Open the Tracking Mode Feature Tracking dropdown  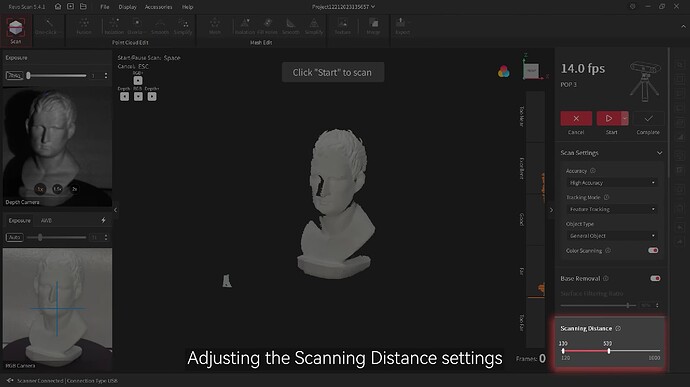612,209
